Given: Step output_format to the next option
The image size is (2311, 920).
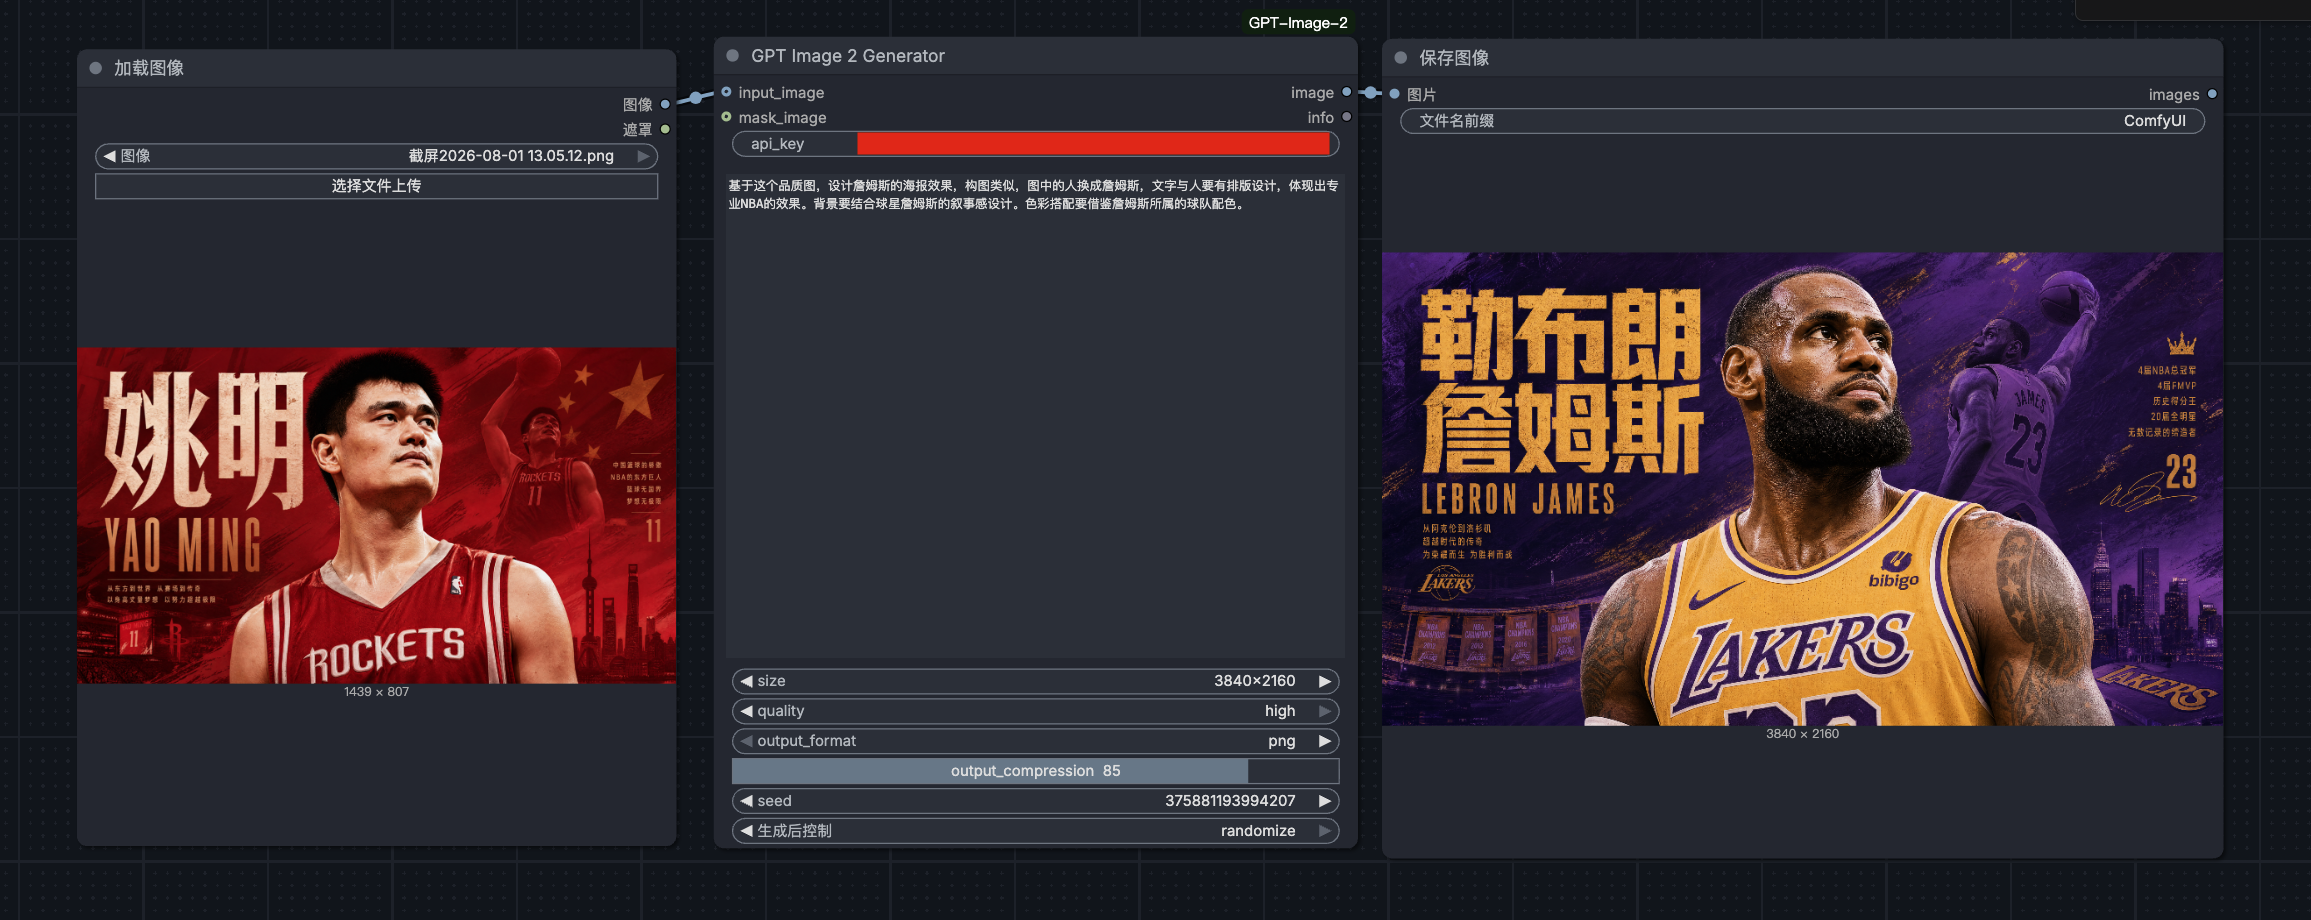Looking at the screenshot, I should (1325, 741).
